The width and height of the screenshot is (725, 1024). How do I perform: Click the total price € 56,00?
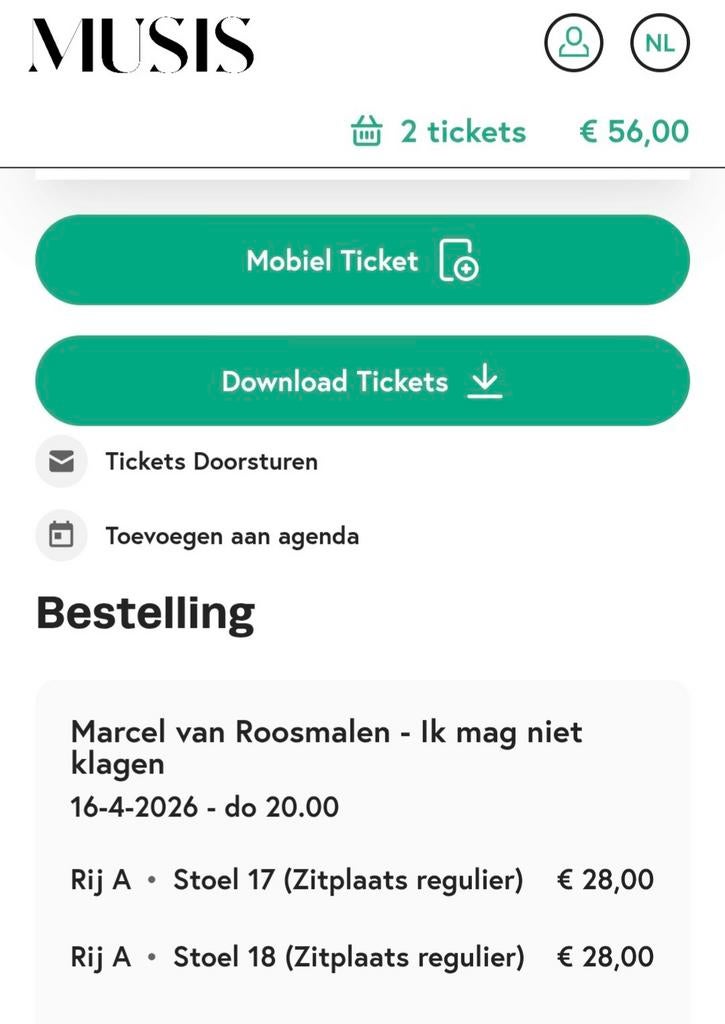coord(633,131)
